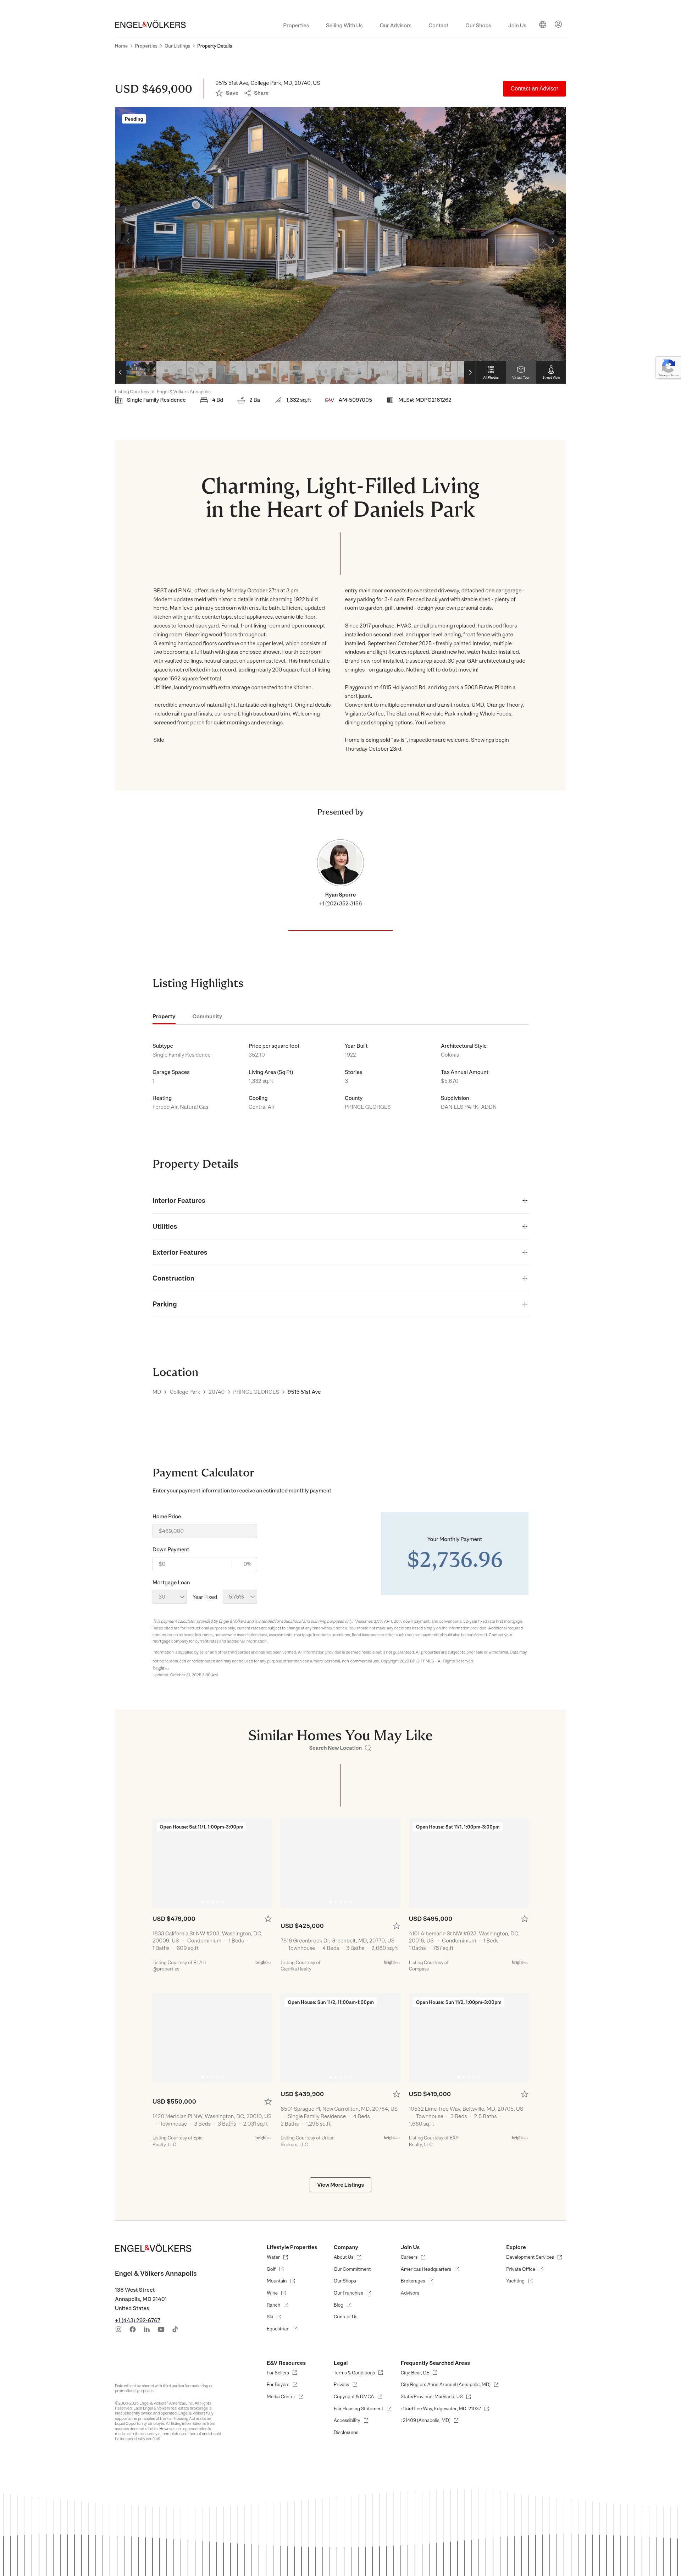Open the TikTok icon in footer
Screen dimensions: 681x2576
pyautogui.click(x=175, y=2329)
